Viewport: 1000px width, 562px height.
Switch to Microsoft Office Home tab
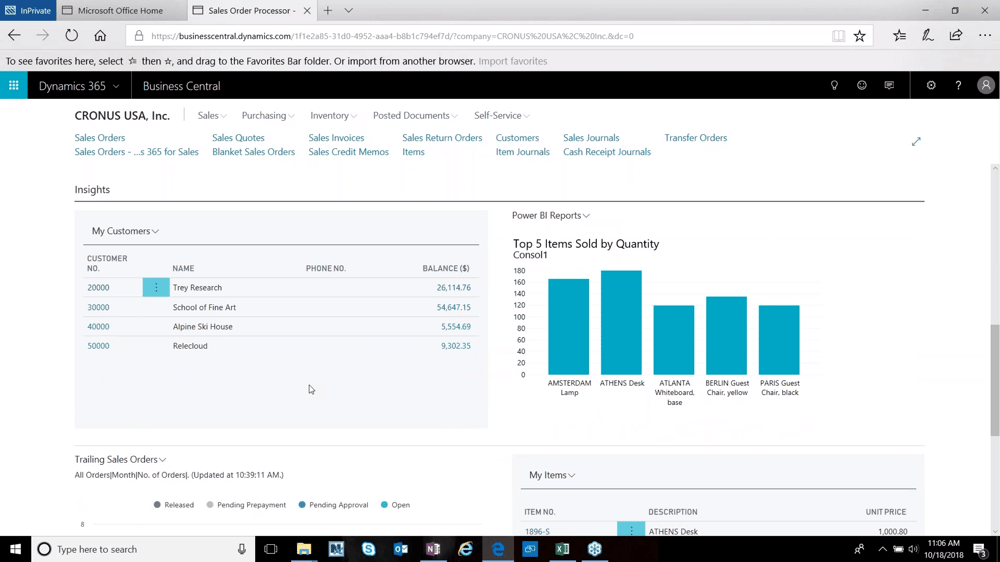(x=121, y=10)
